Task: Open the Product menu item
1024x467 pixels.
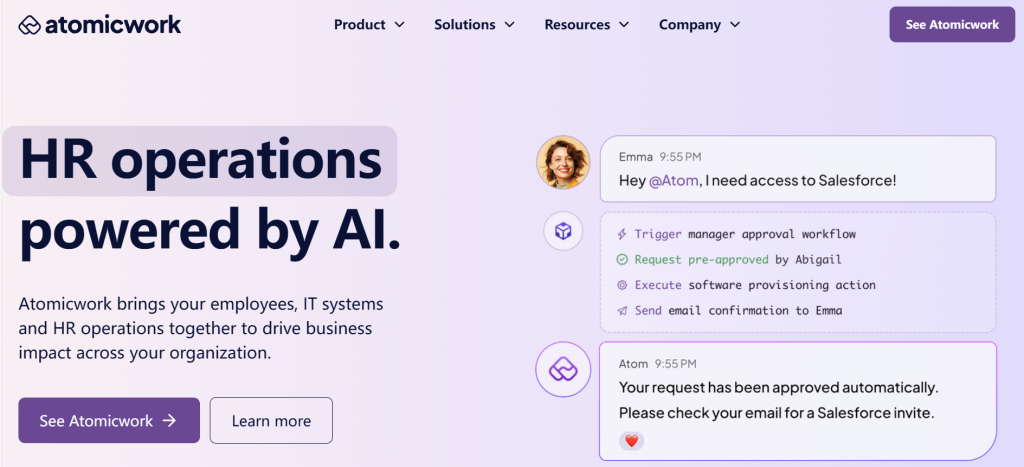Action: 359,24
